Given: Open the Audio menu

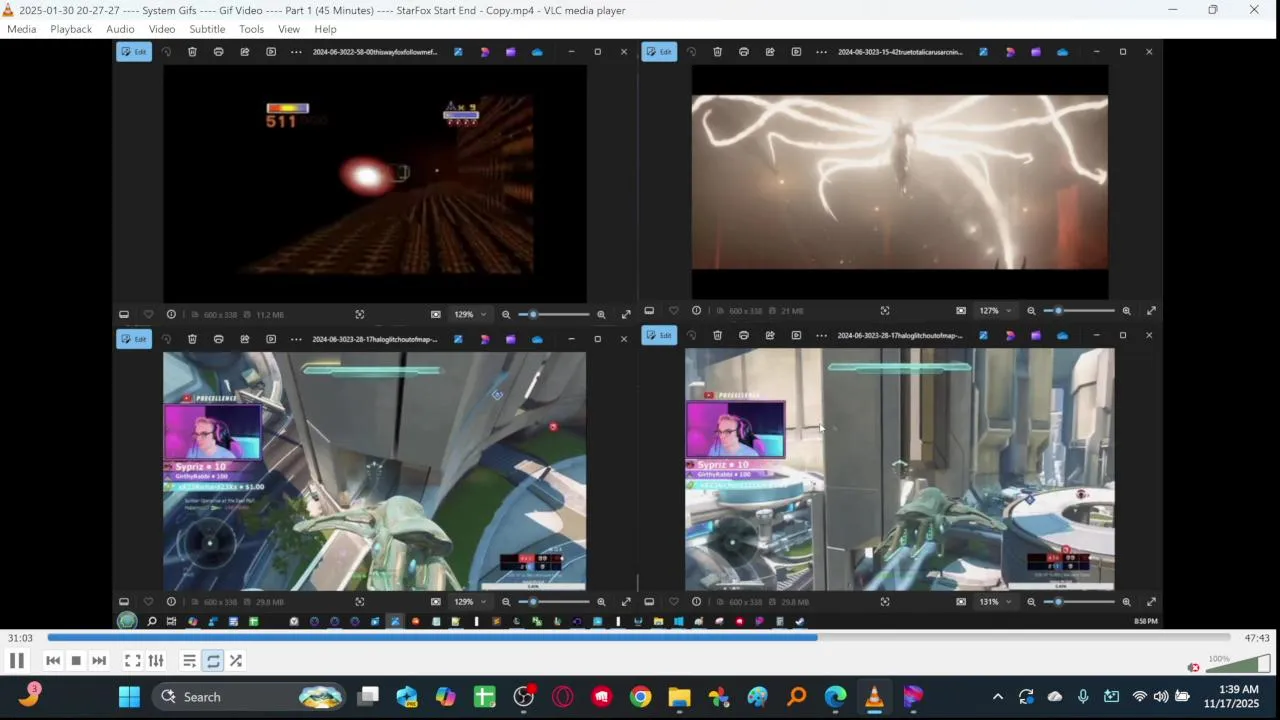Looking at the screenshot, I should pyautogui.click(x=120, y=29).
